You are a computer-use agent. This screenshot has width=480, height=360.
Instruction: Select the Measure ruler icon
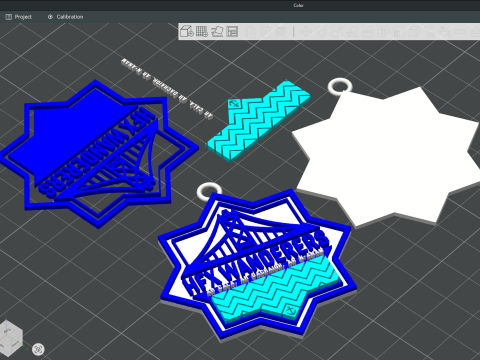pyautogui.click(x=460, y=32)
